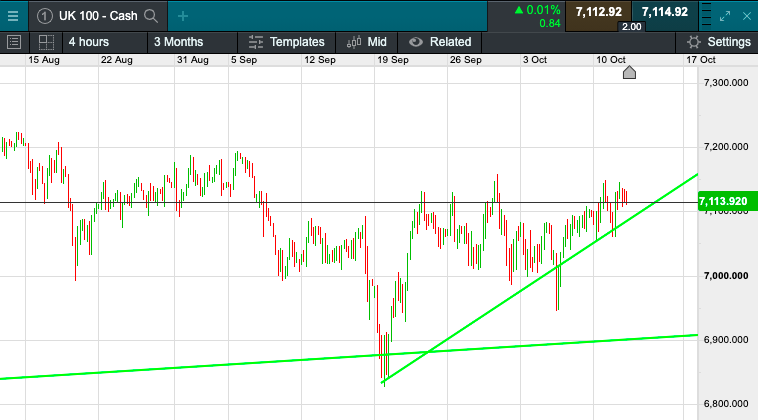Open the Settings gear icon
This screenshot has width=758, height=420.
pyautogui.click(x=693, y=42)
